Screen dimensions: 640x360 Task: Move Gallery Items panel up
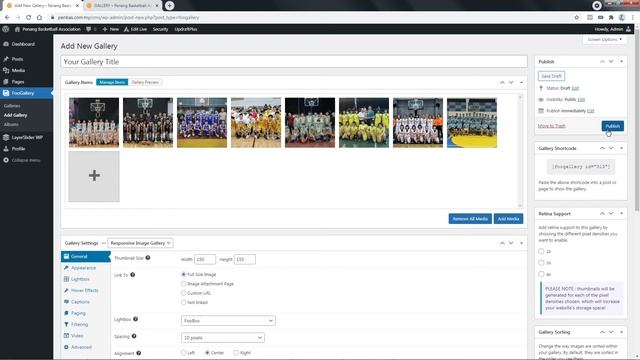[502, 82]
